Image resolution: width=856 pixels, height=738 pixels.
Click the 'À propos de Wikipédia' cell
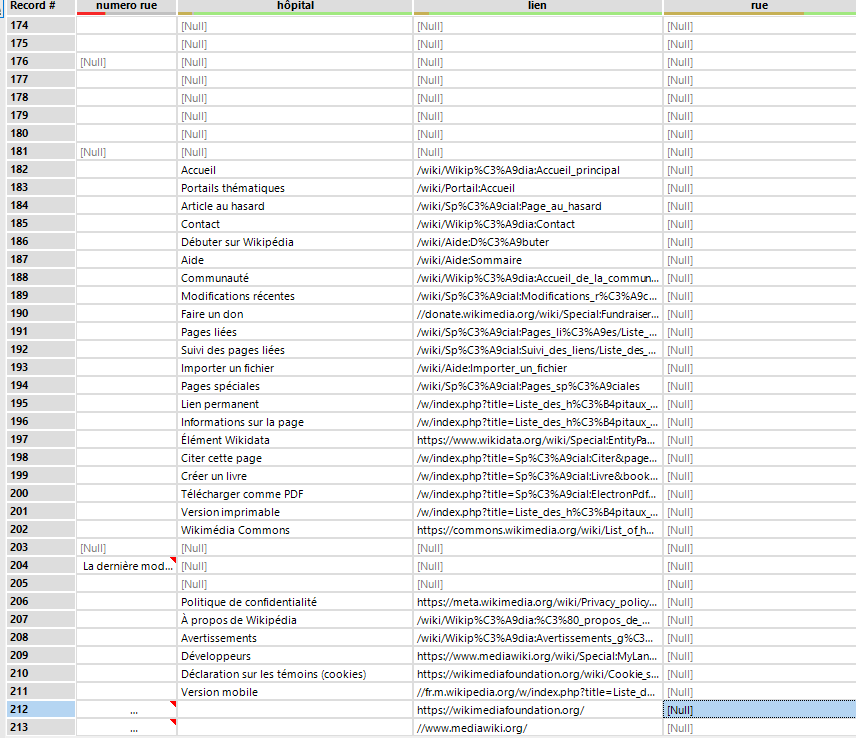pyautogui.click(x=295, y=621)
